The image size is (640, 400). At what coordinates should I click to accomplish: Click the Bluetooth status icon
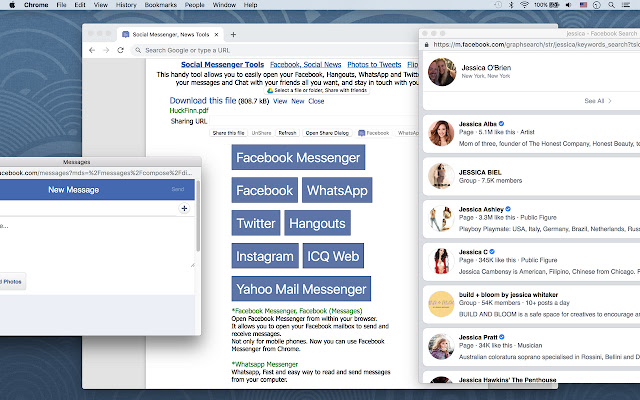tap(511, 5)
